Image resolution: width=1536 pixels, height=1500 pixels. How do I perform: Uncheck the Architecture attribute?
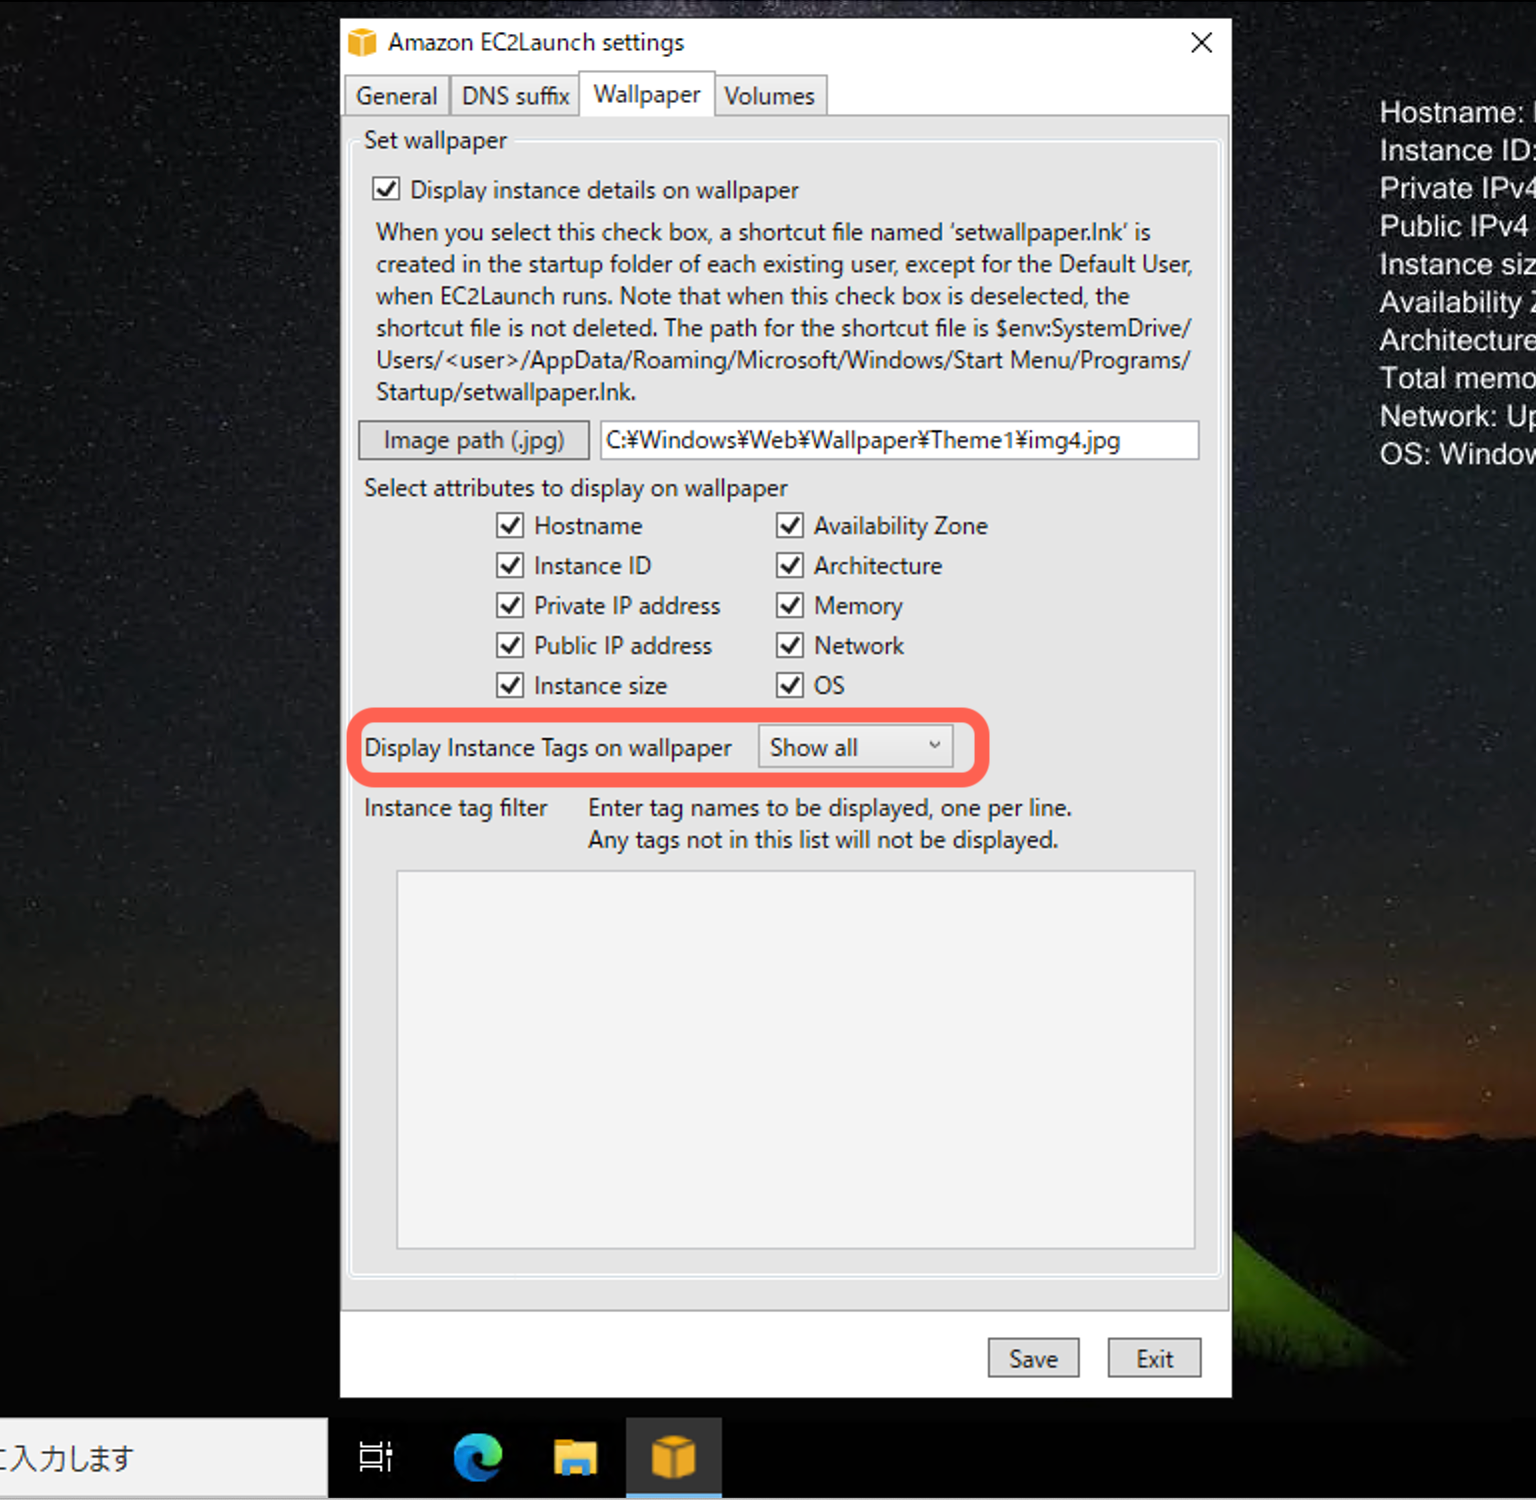(x=790, y=565)
